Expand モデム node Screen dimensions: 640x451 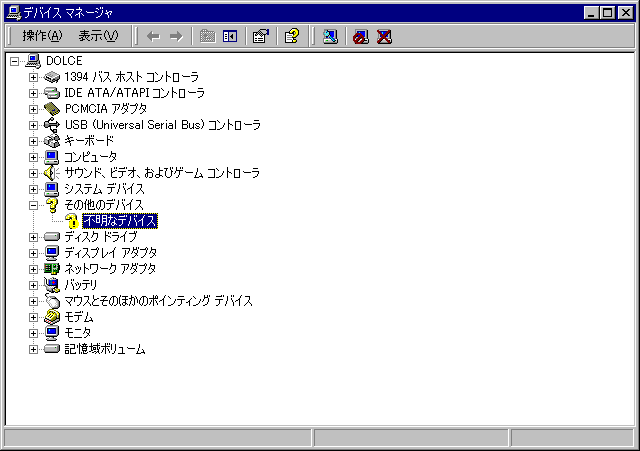click(x=33, y=317)
